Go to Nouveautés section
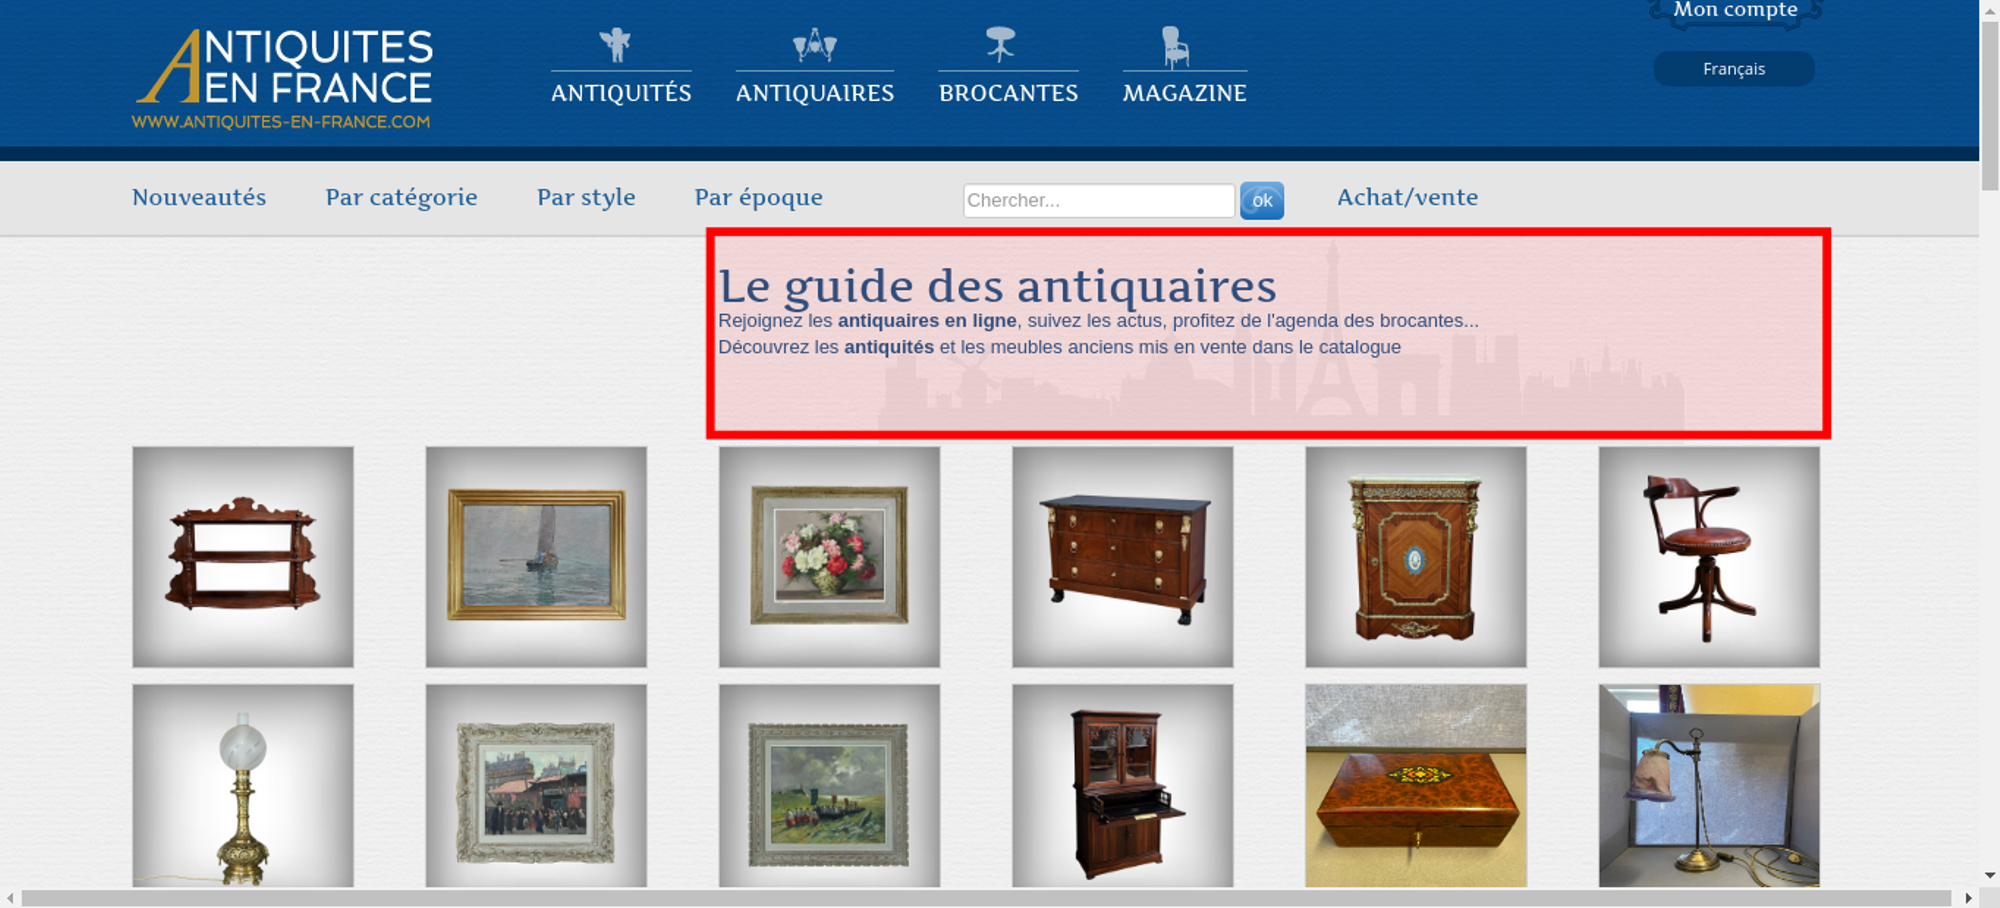The image size is (2000, 908). point(199,197)
